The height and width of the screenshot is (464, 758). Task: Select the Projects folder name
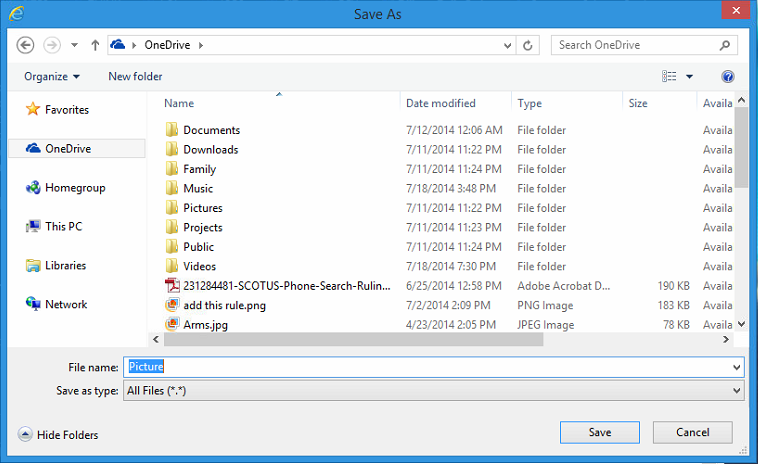click(x=203, y=228)
